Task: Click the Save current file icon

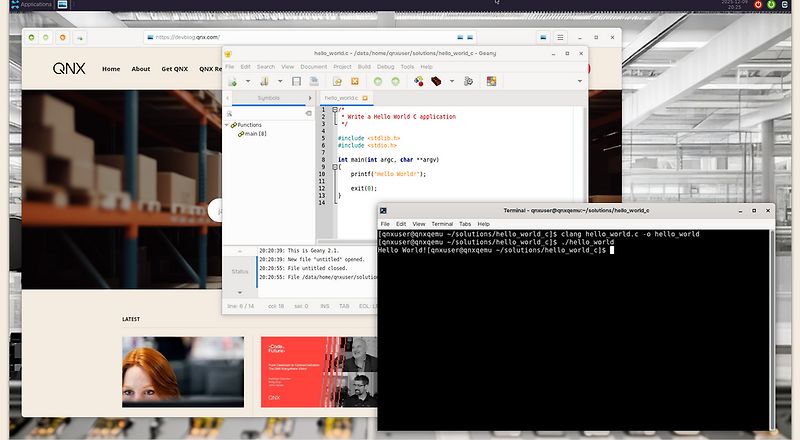Action: 297,81
